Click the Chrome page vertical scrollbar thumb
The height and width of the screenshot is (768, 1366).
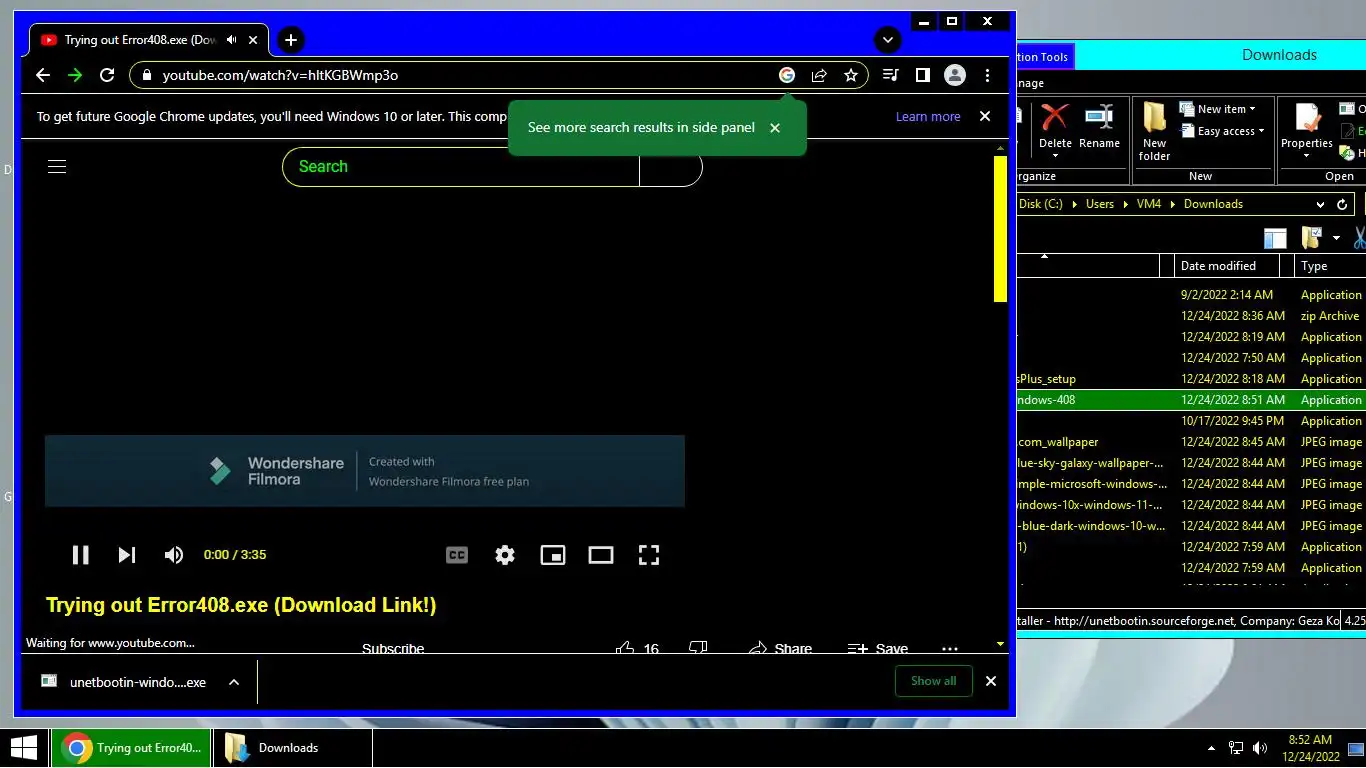coord(1000,228)
